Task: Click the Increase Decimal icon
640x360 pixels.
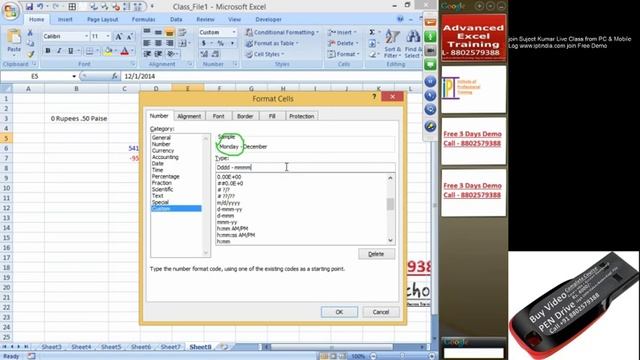Action: (x=204, y=53)
